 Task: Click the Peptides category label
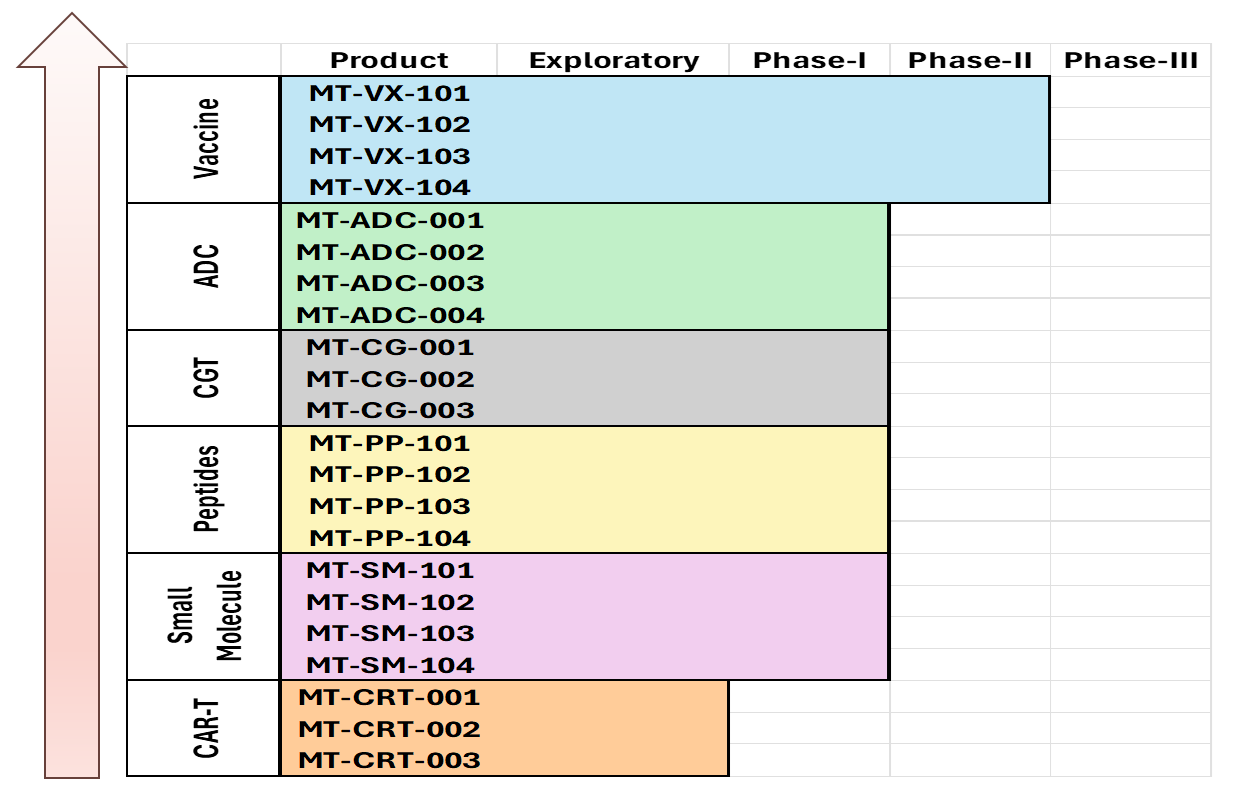coord(206,489)
